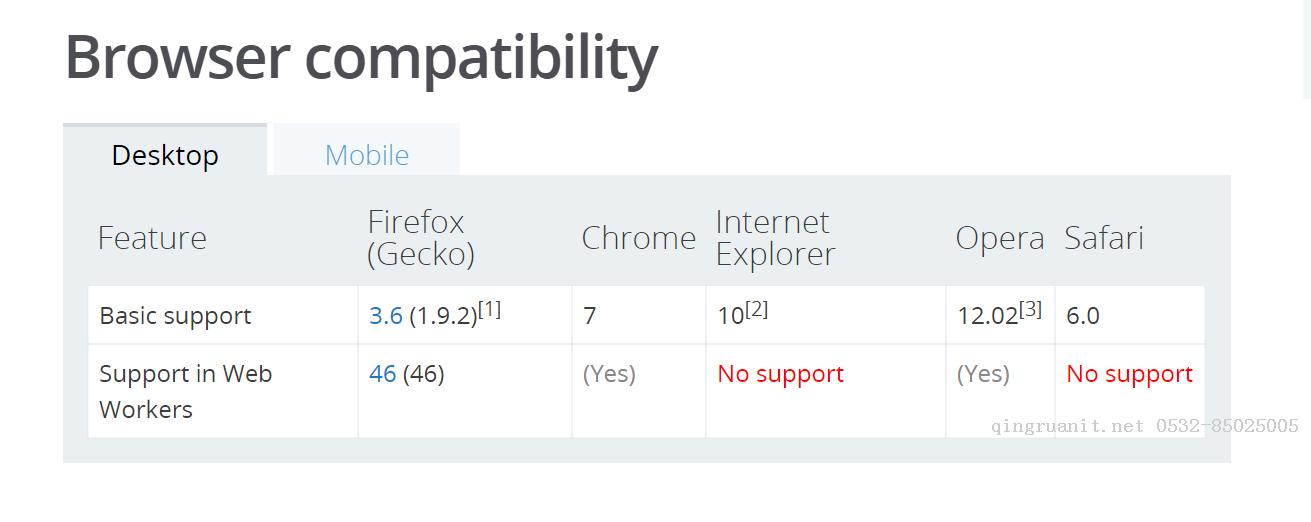Click the Browser compatibility heading

tap(361, 57)
